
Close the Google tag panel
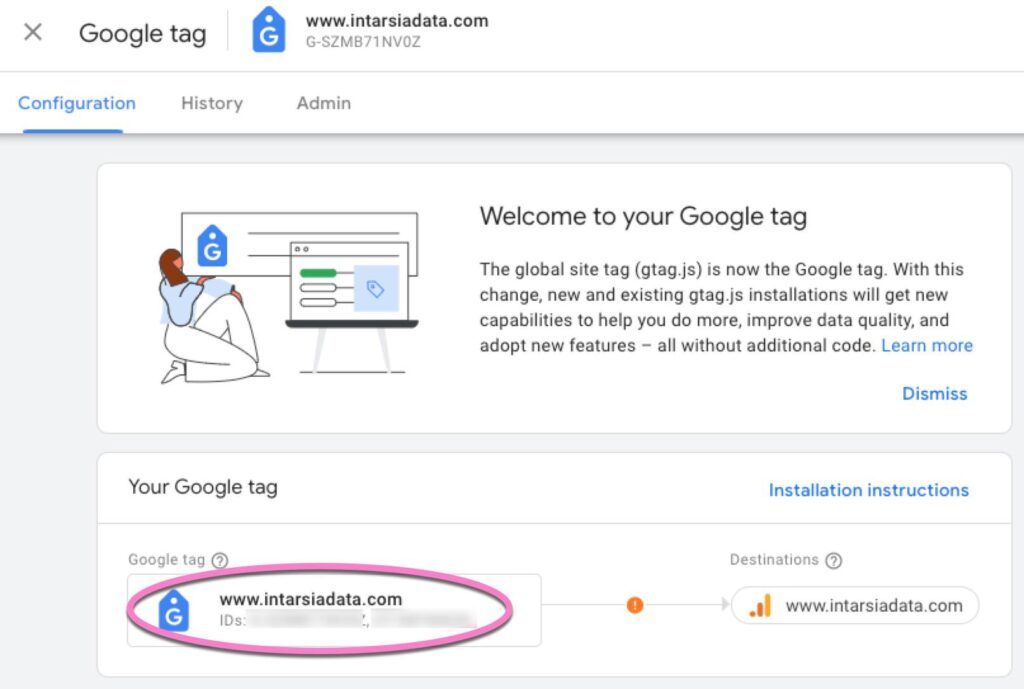[33, 32]
